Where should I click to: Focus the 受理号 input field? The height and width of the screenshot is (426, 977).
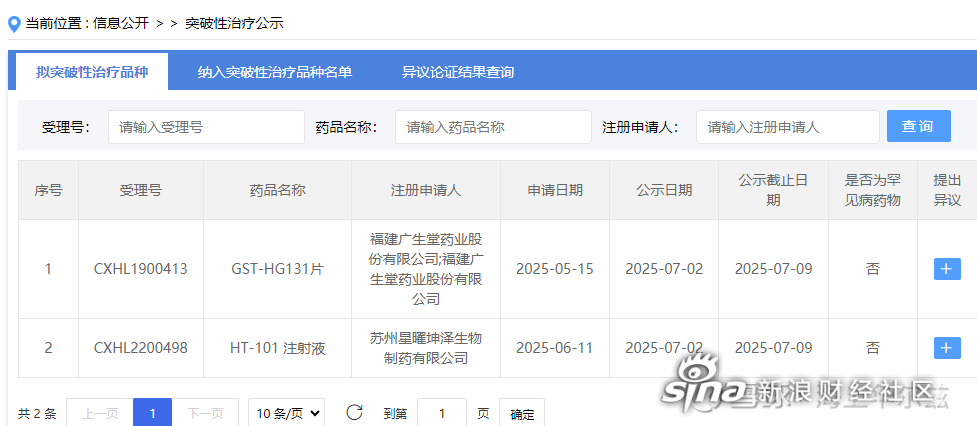(x=206, y=127)
